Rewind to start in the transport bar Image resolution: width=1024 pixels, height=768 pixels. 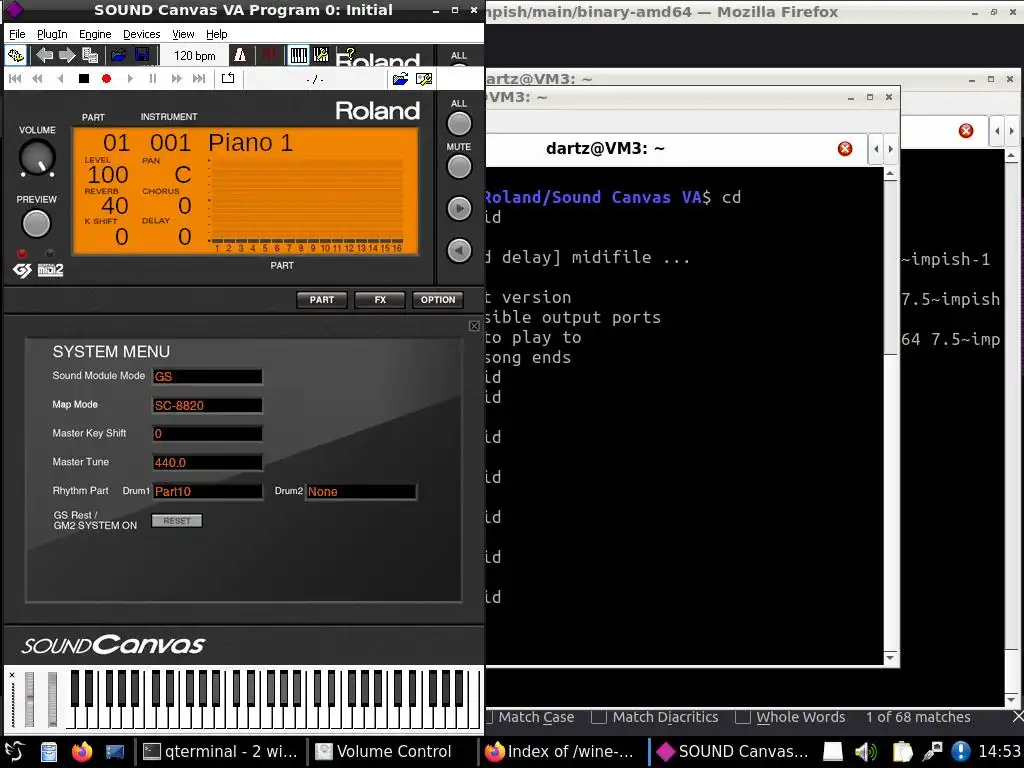coord(14,79)
